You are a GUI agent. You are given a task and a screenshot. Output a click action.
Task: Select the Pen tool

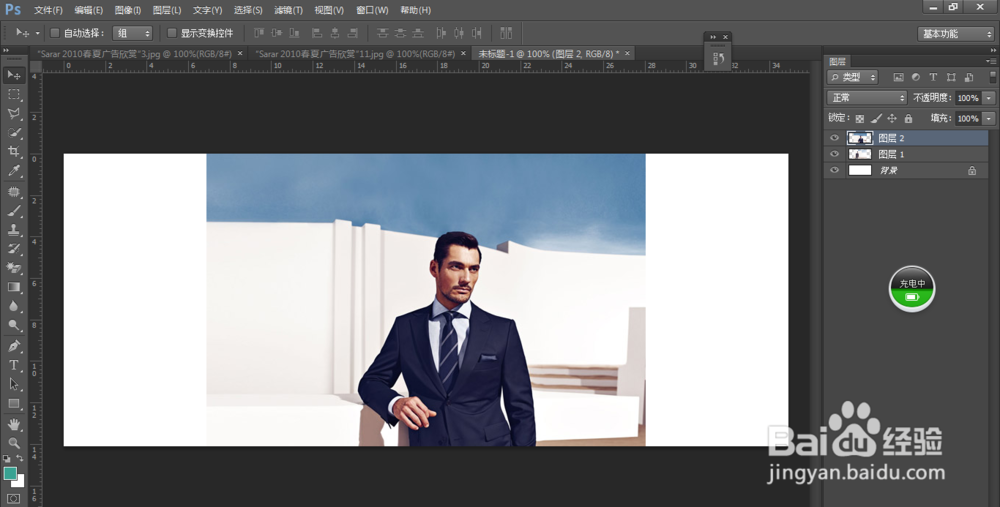[13, 346]
